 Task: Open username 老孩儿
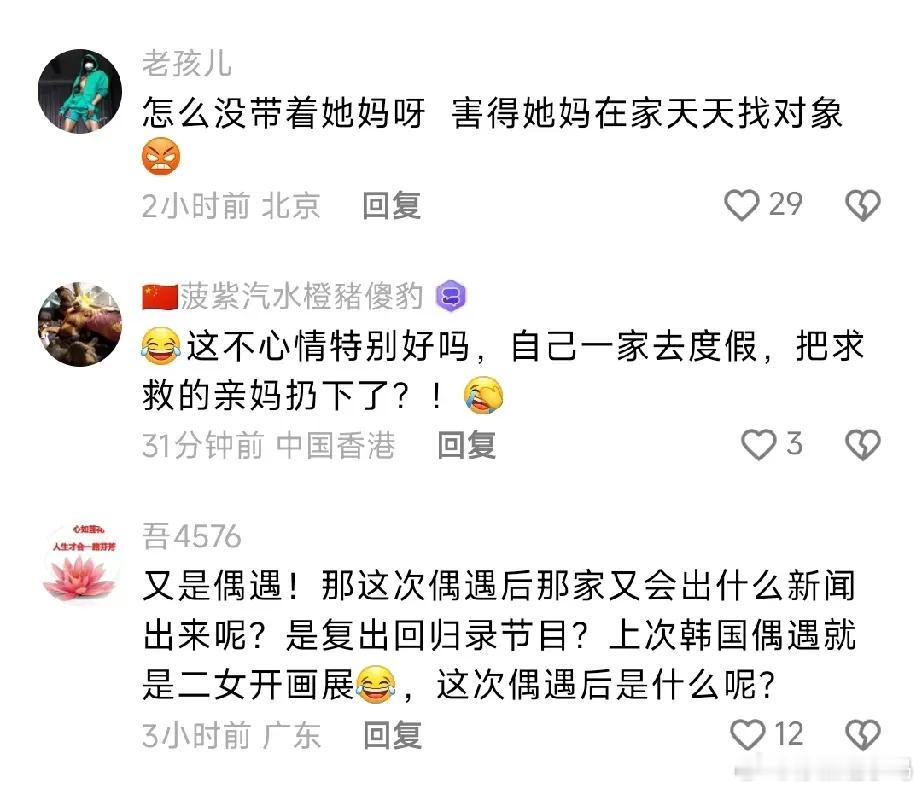point(187,63)
